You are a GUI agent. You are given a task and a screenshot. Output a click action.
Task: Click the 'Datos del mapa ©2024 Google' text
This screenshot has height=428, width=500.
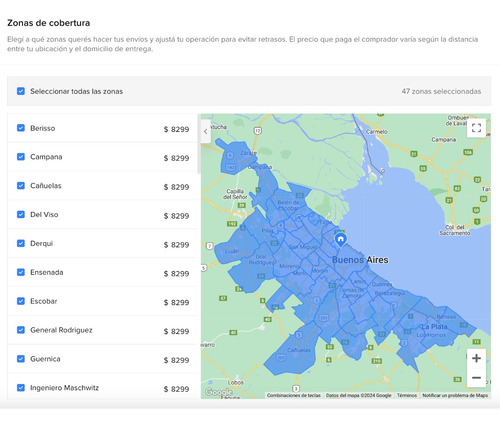[x=359, y=395]
